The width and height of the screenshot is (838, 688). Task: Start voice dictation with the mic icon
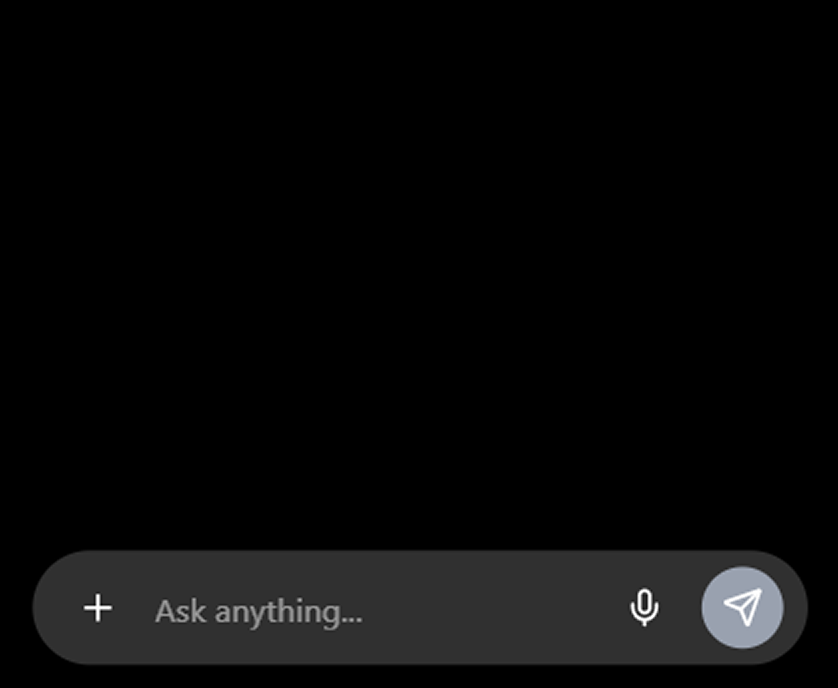pyautogui.click(x=645, y=608)
